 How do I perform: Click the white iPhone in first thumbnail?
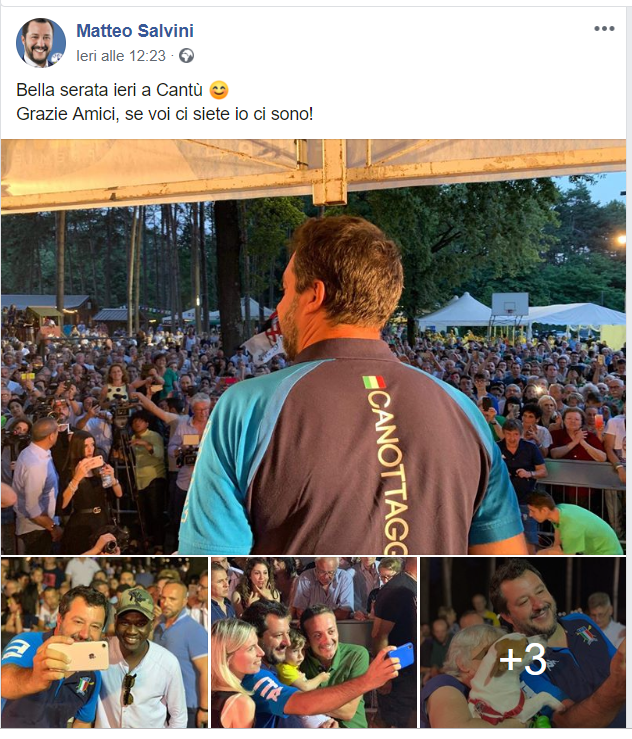pyautogui.click(x=78, y=656)
